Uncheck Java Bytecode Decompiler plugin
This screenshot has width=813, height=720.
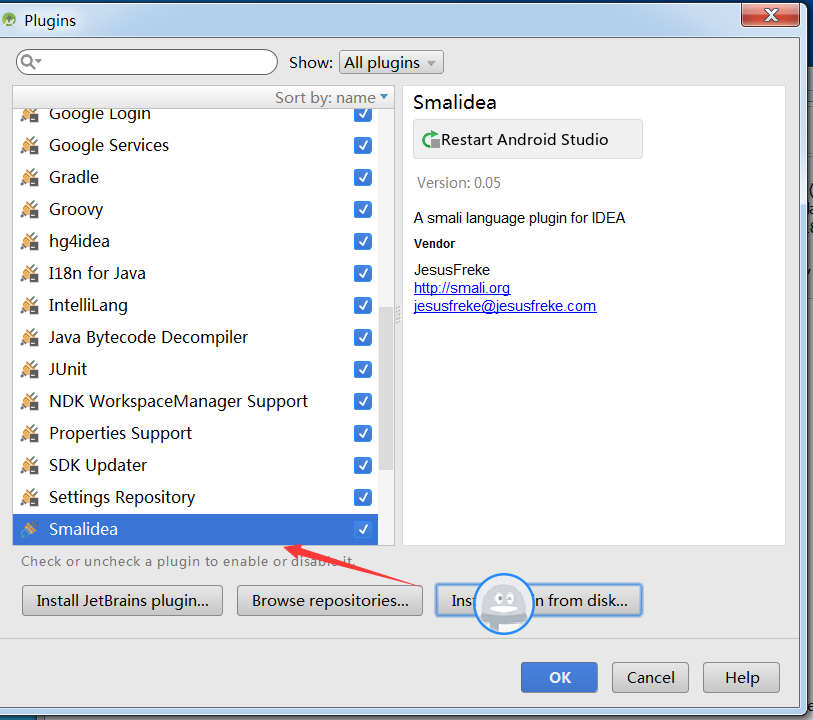tap(363, 338)
